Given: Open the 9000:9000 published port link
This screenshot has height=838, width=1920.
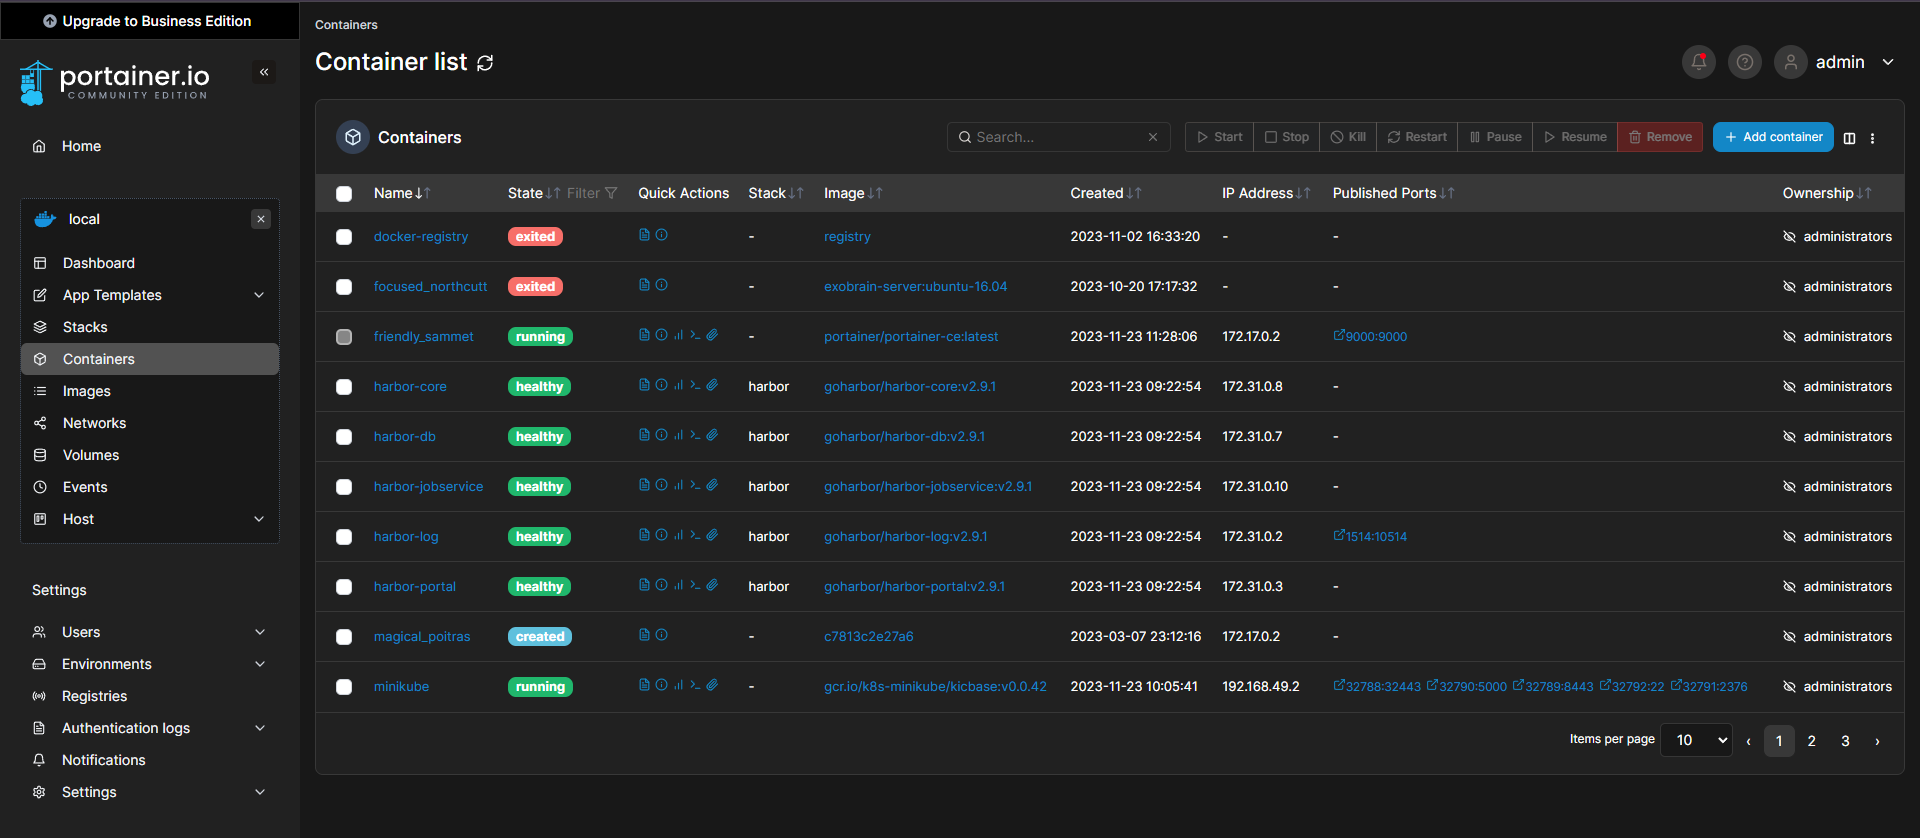Looking at the screenshot, I should pyautogui.click(x=1370, y=336).
